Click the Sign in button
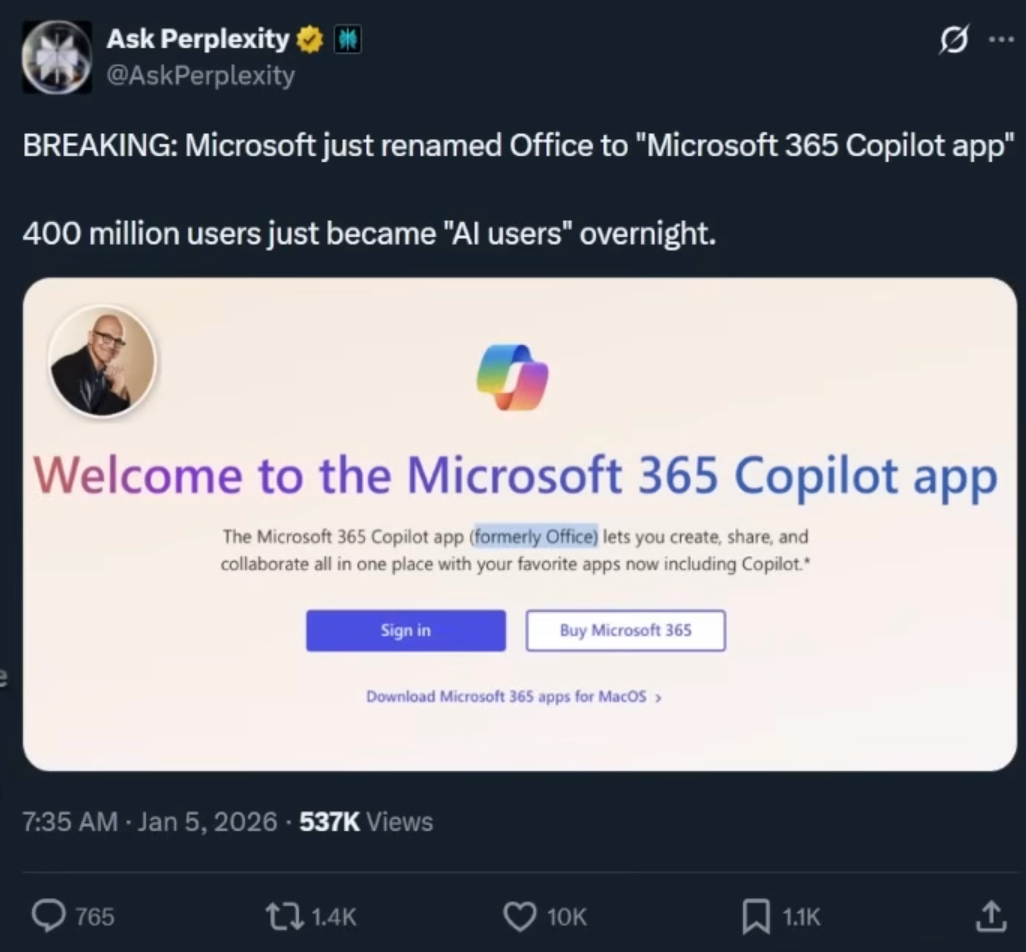 pos(406,630)
